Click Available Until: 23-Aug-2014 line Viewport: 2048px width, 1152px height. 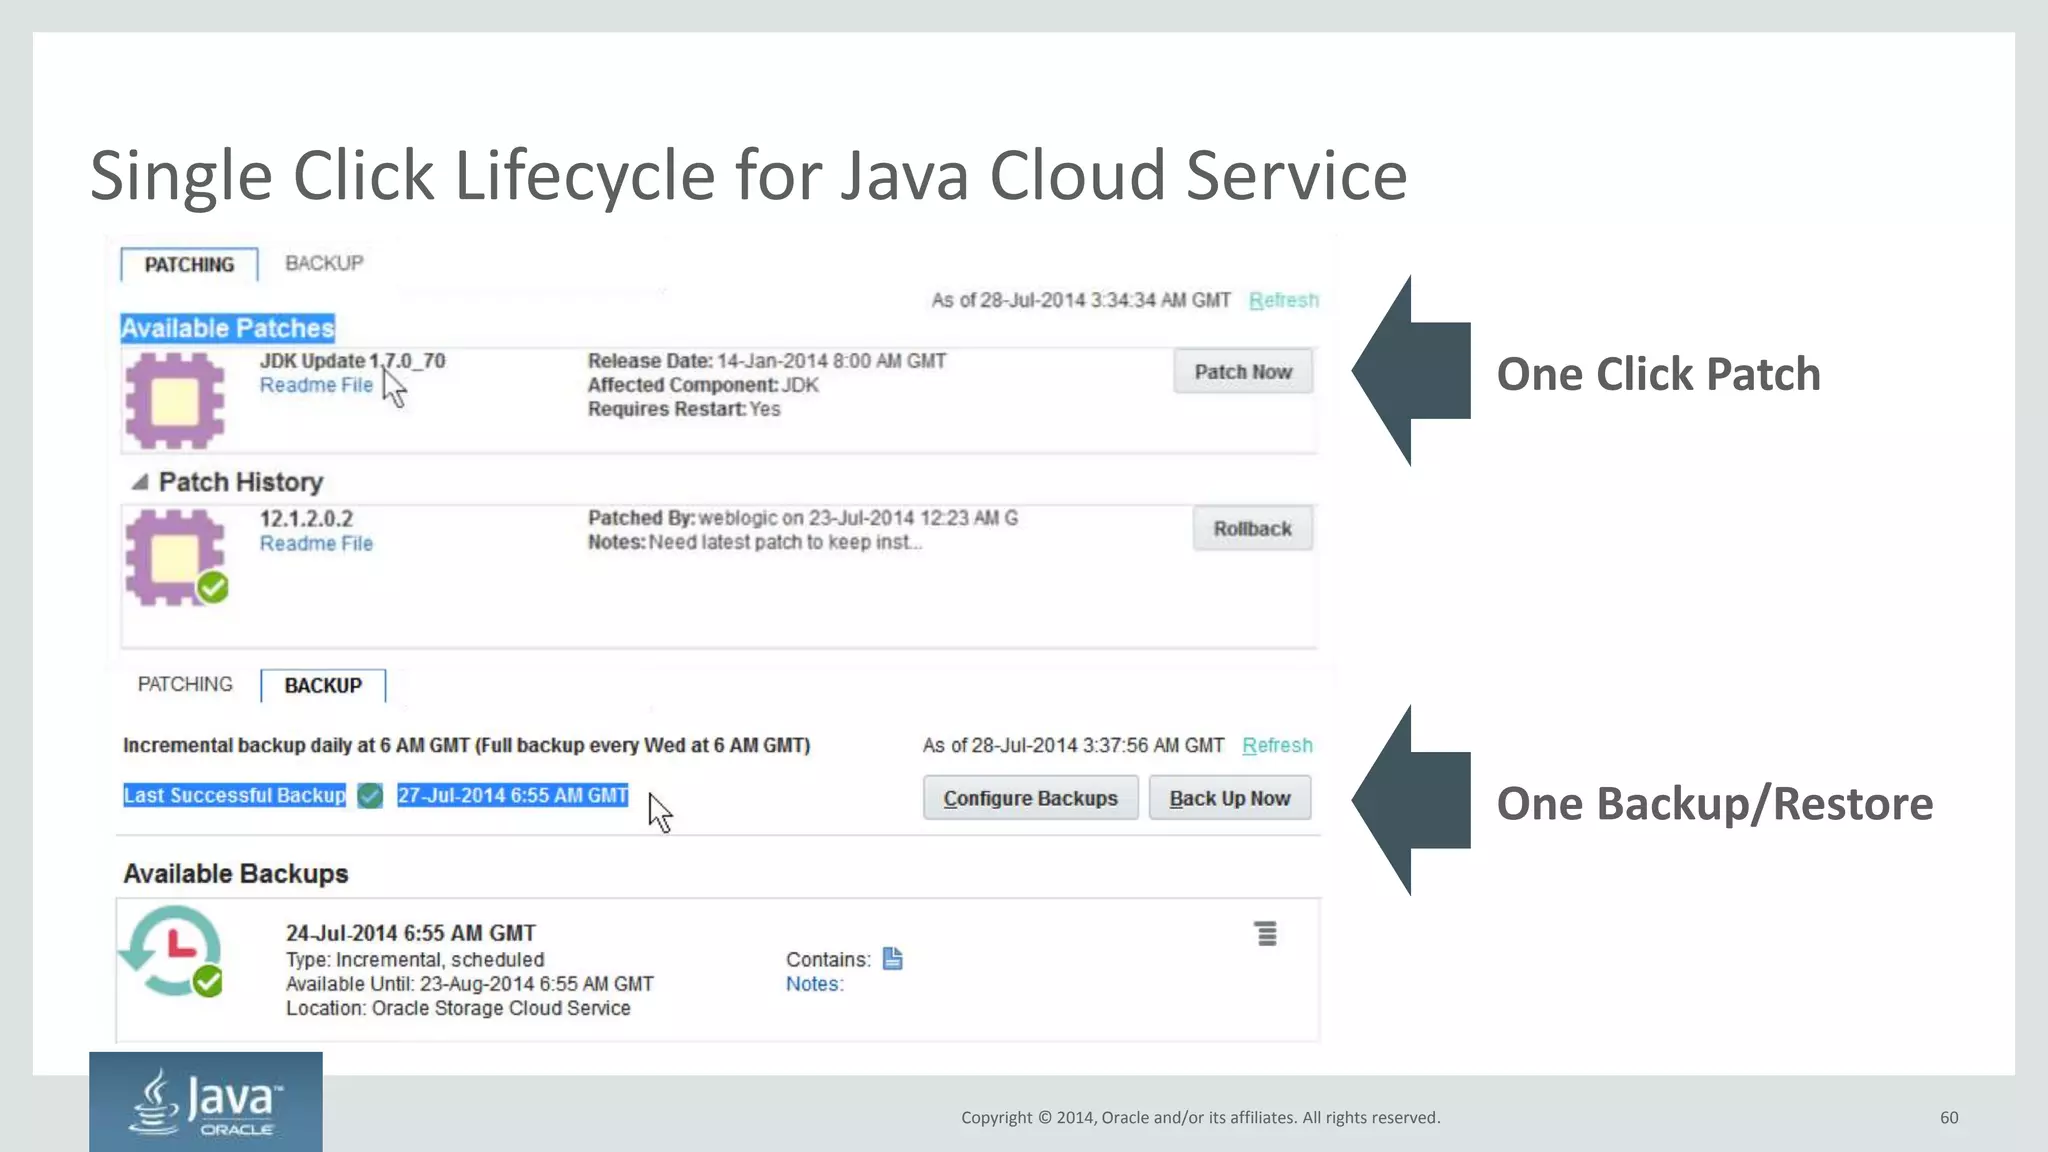click(x=470, y=984)
